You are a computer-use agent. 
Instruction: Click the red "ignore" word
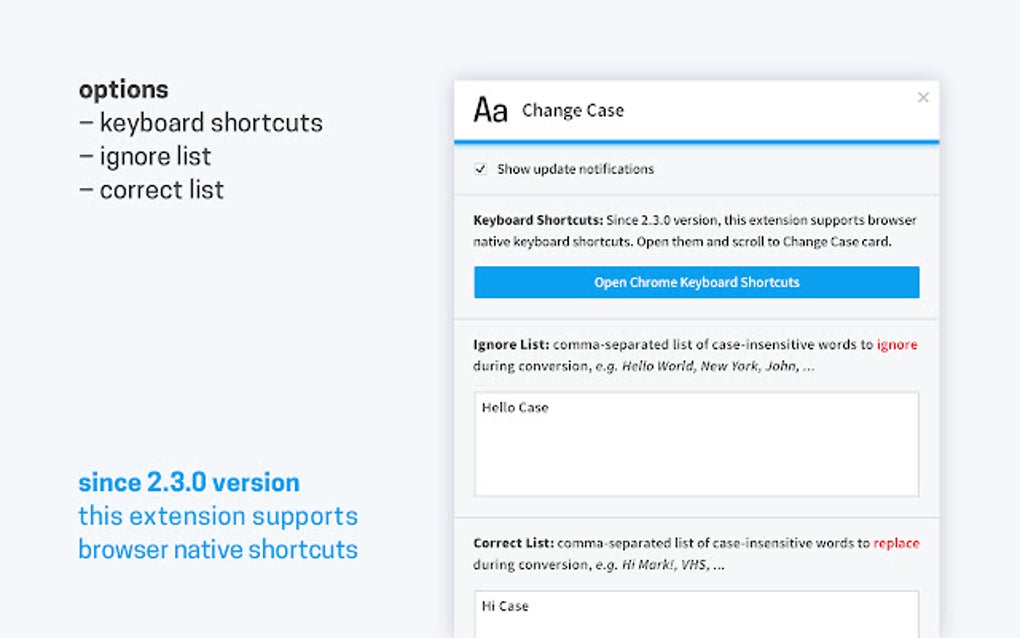coord(896,344)
